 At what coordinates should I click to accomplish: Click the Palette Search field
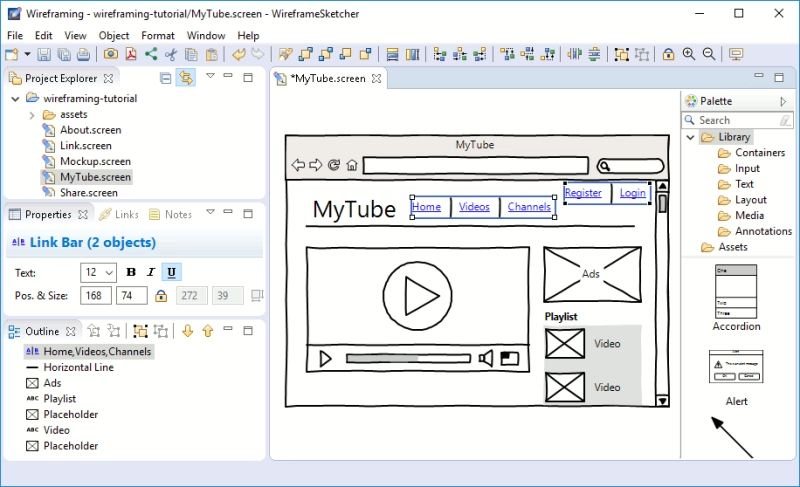click(737, 120)
